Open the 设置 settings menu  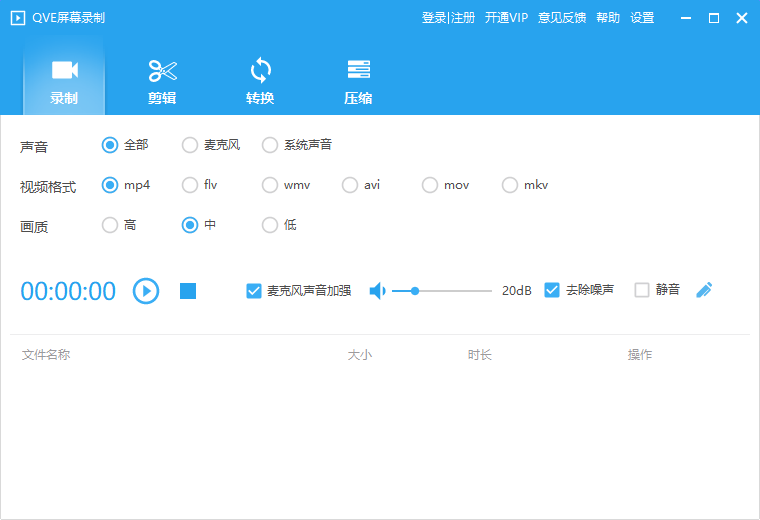pyautogui.click(x=642, y=18)
